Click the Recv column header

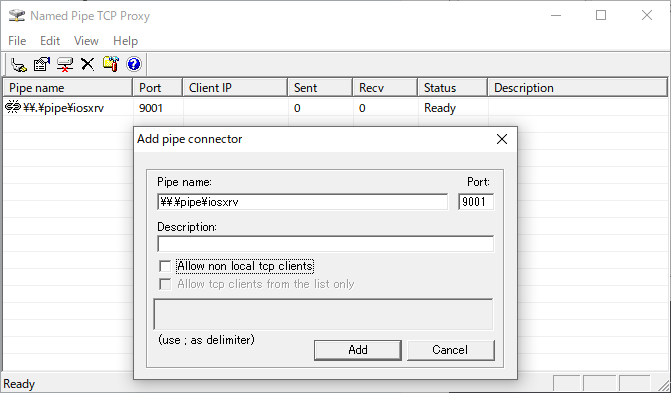(x=385, y=88)
